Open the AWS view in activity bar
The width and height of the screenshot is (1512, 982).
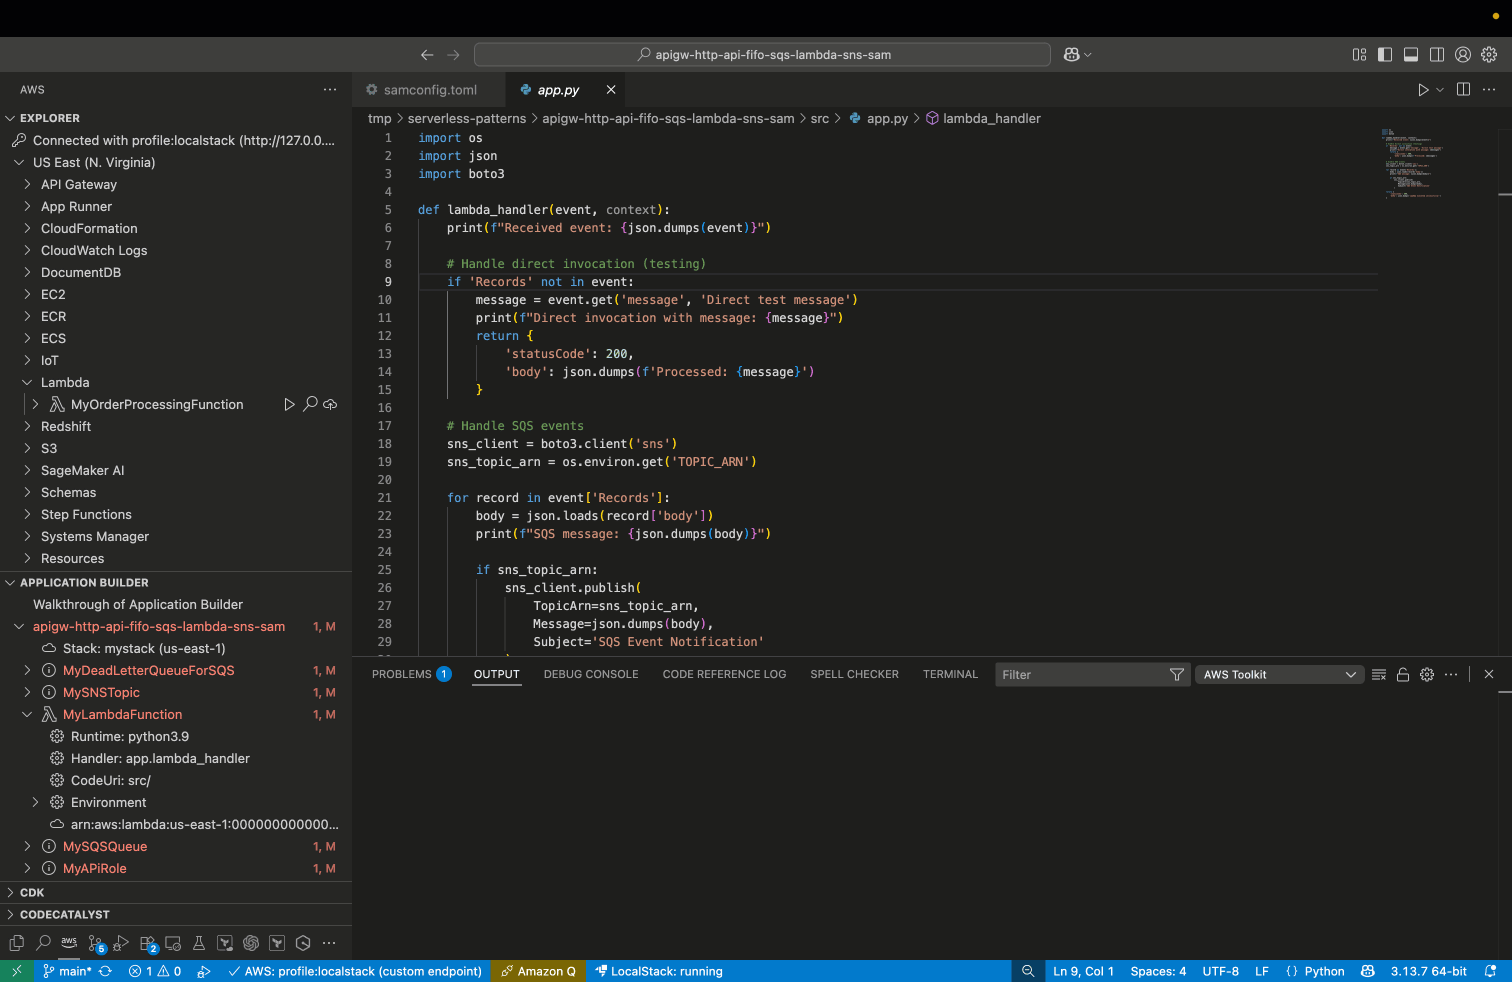(69, 942)
